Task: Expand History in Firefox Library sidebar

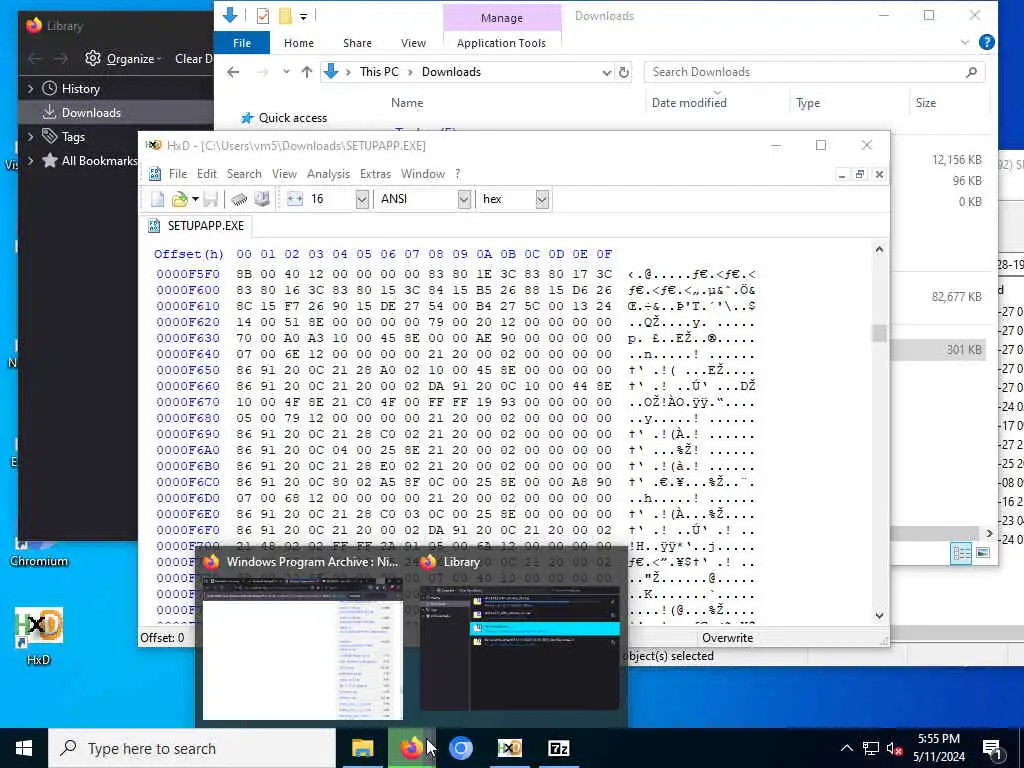Action: (30, 88)
